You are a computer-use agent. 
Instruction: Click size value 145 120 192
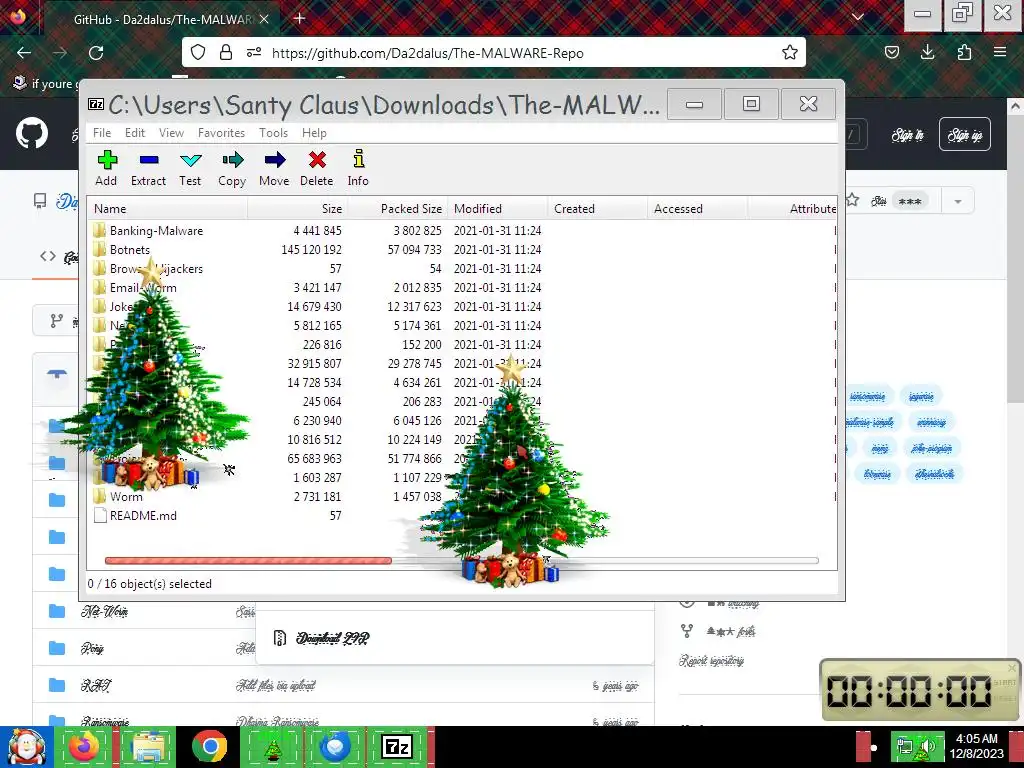(x=311, y=249)
